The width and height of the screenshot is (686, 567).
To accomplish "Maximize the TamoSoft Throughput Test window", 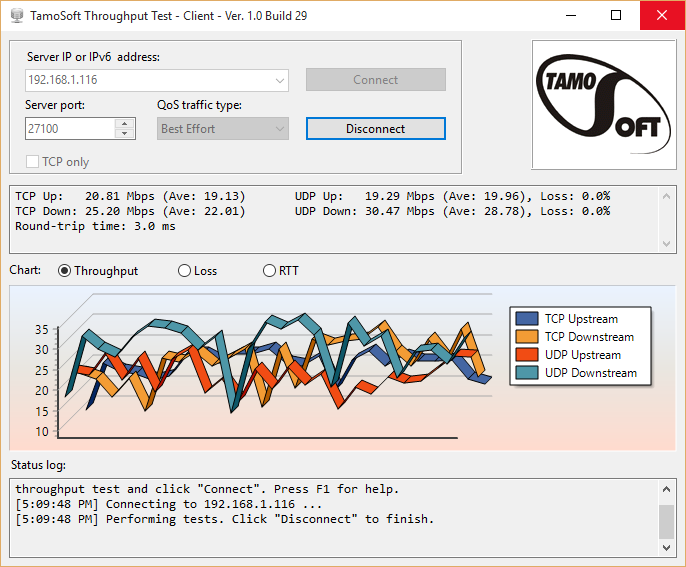I will point(616,15).
